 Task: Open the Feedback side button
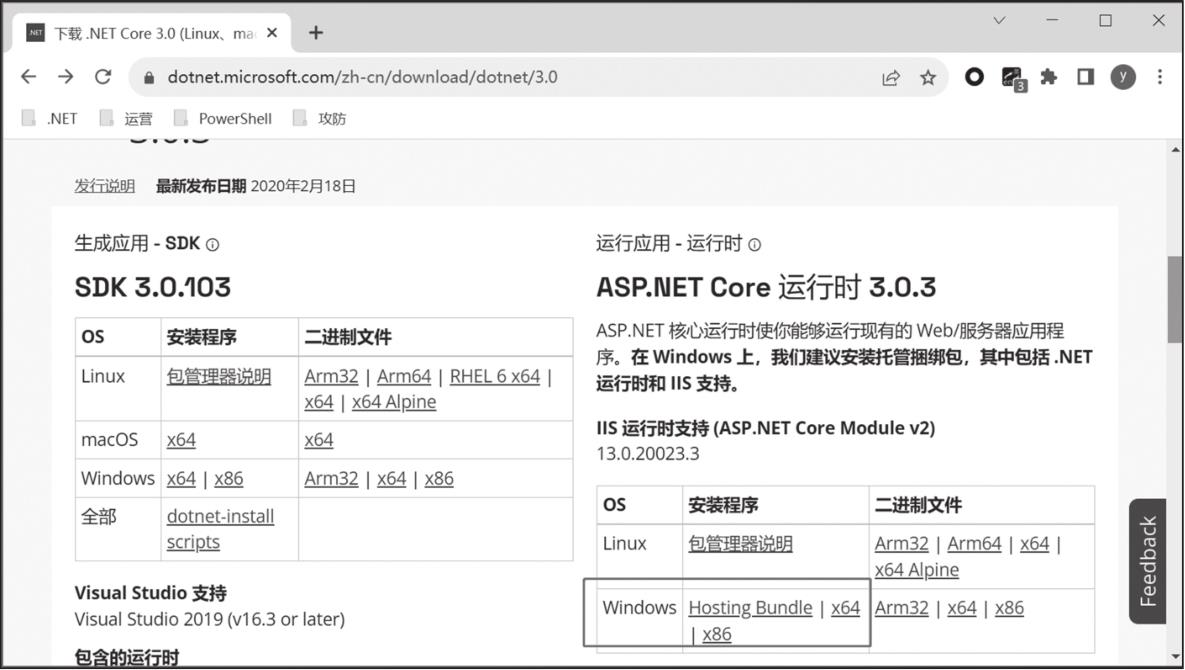(1147, 560)
